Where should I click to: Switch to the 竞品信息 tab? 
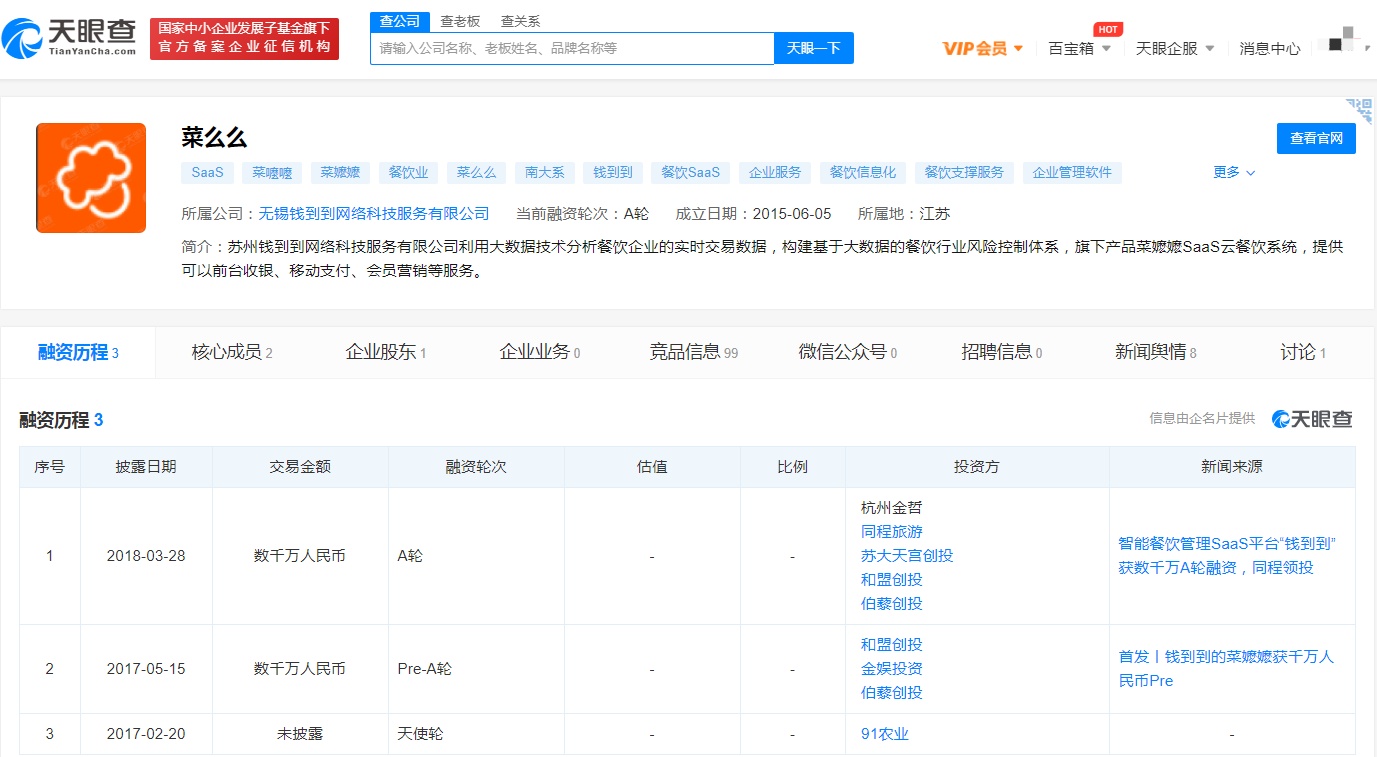[694, 352]
